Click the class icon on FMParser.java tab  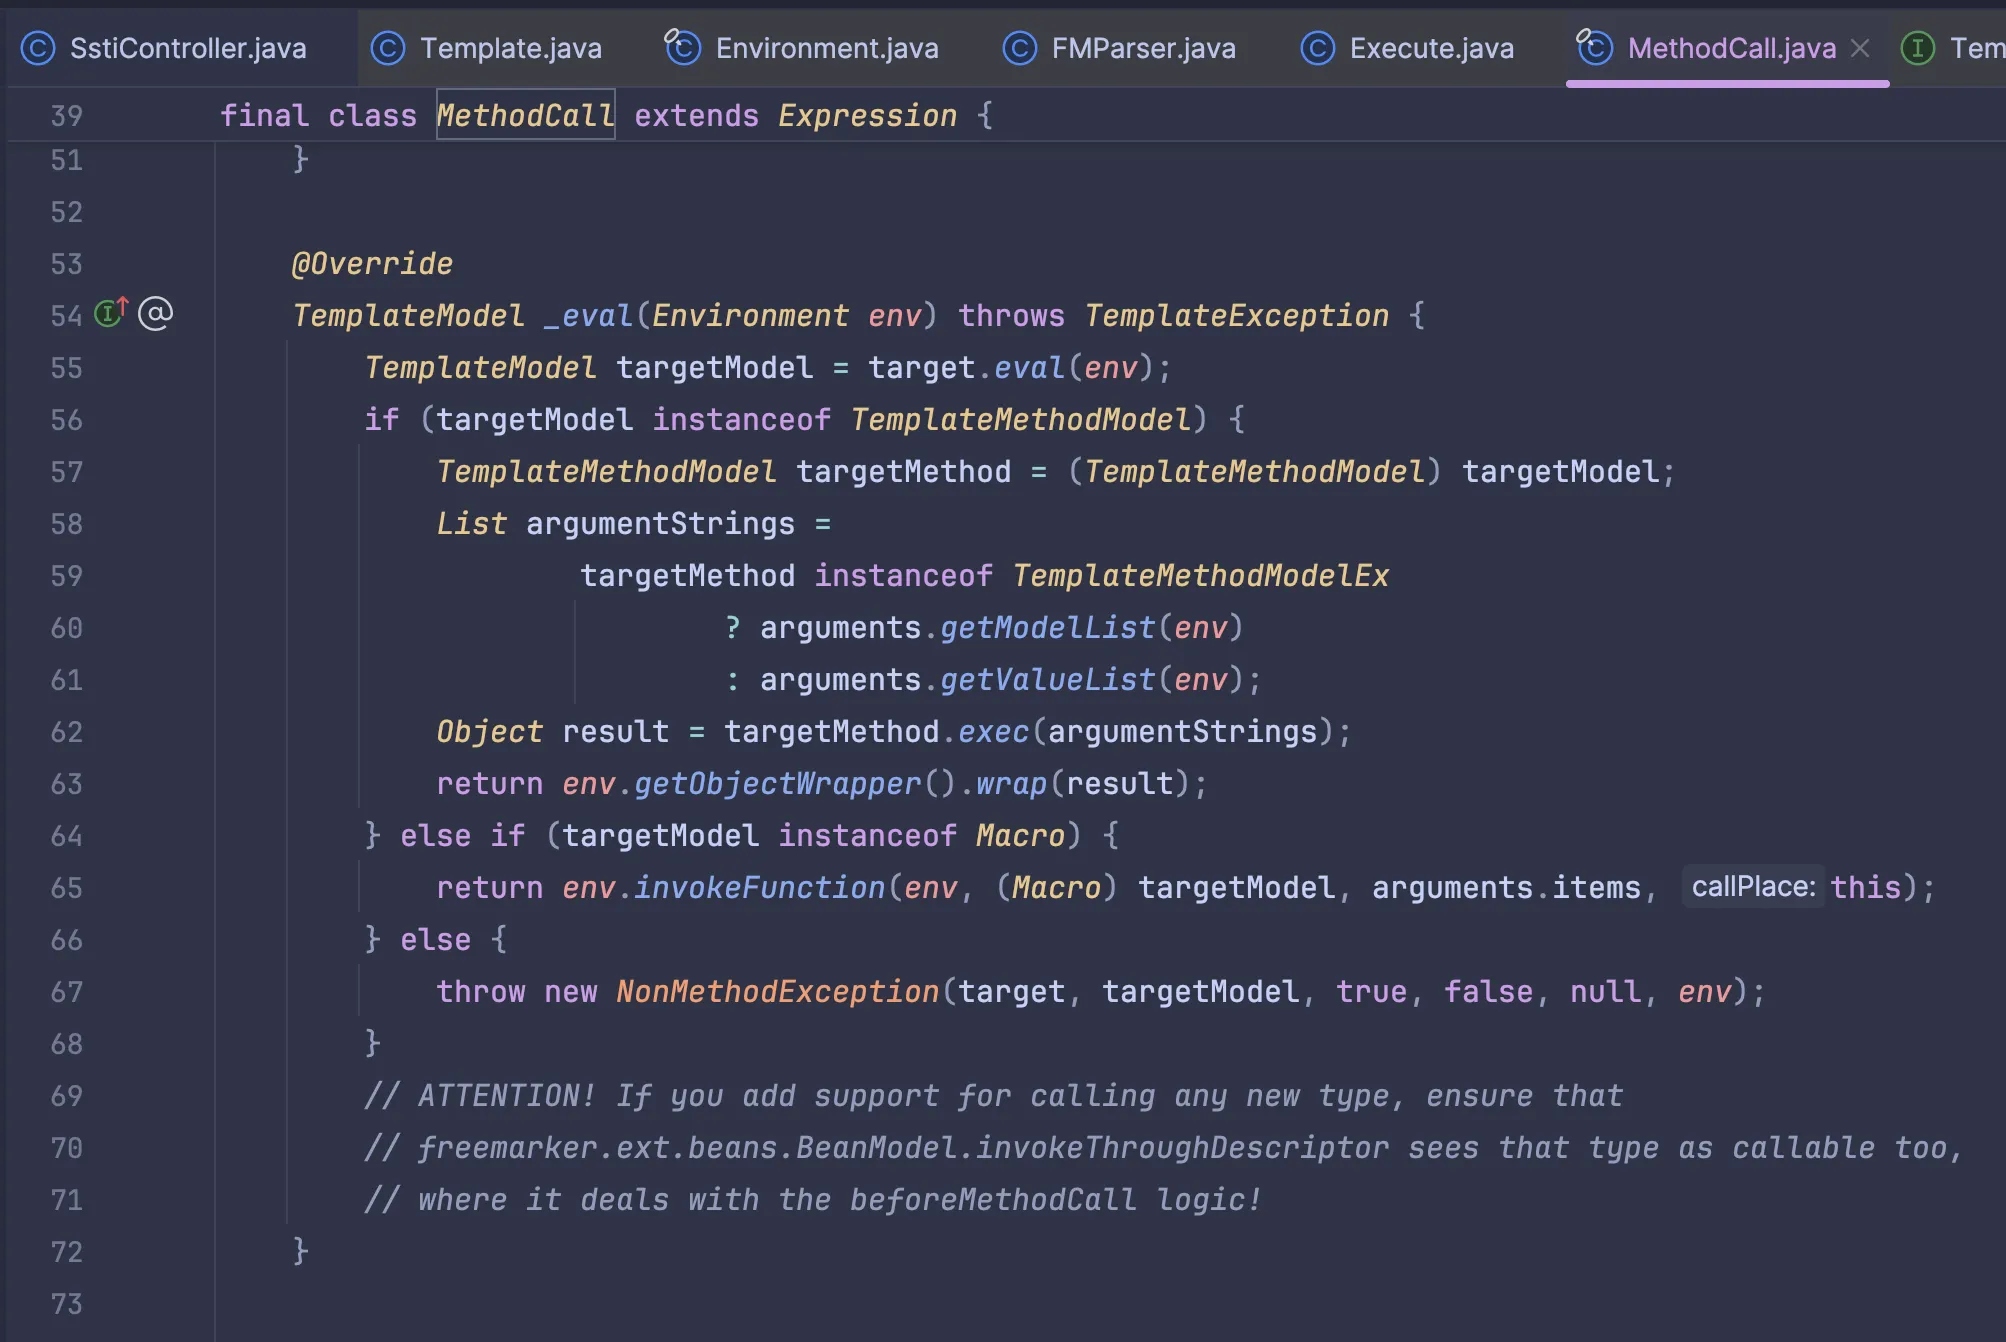tap(1020, 48)
